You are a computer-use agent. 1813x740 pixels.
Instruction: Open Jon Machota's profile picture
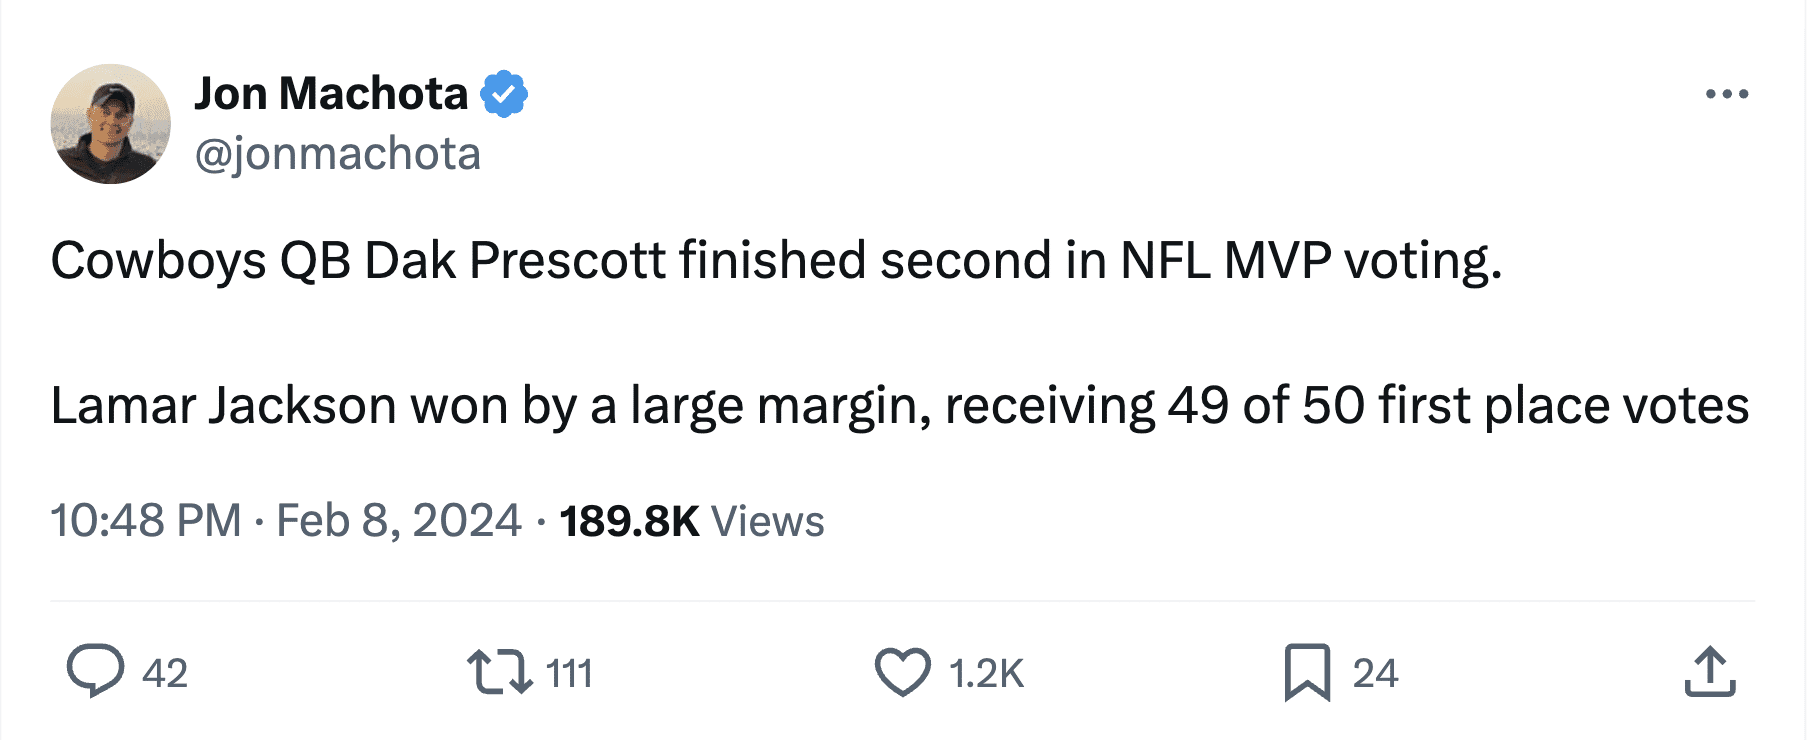pyautogui.click(x=110, y=124)
